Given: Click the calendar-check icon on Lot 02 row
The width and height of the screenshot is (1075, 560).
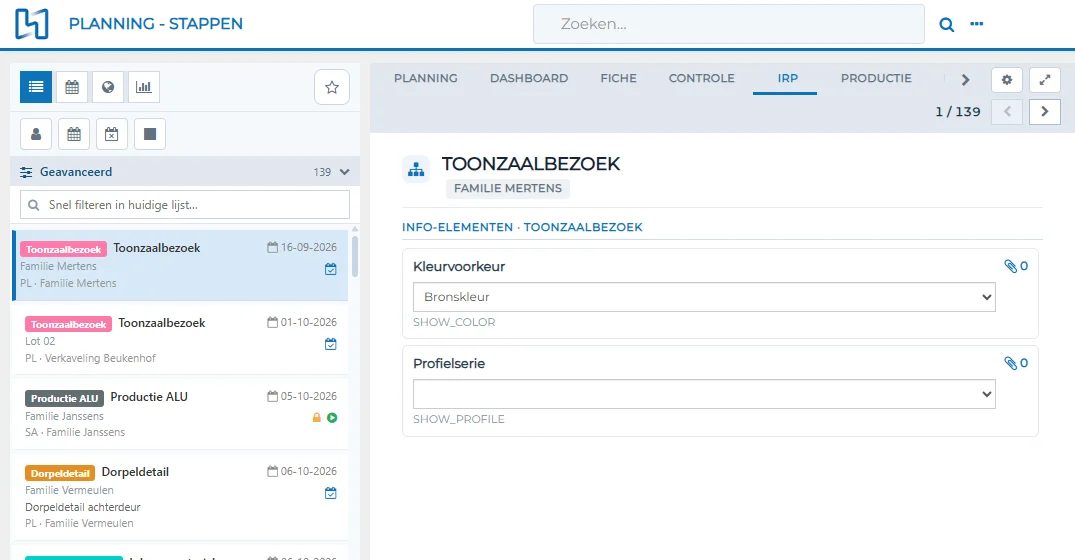Looking at the screenshot, I should 330,344.
